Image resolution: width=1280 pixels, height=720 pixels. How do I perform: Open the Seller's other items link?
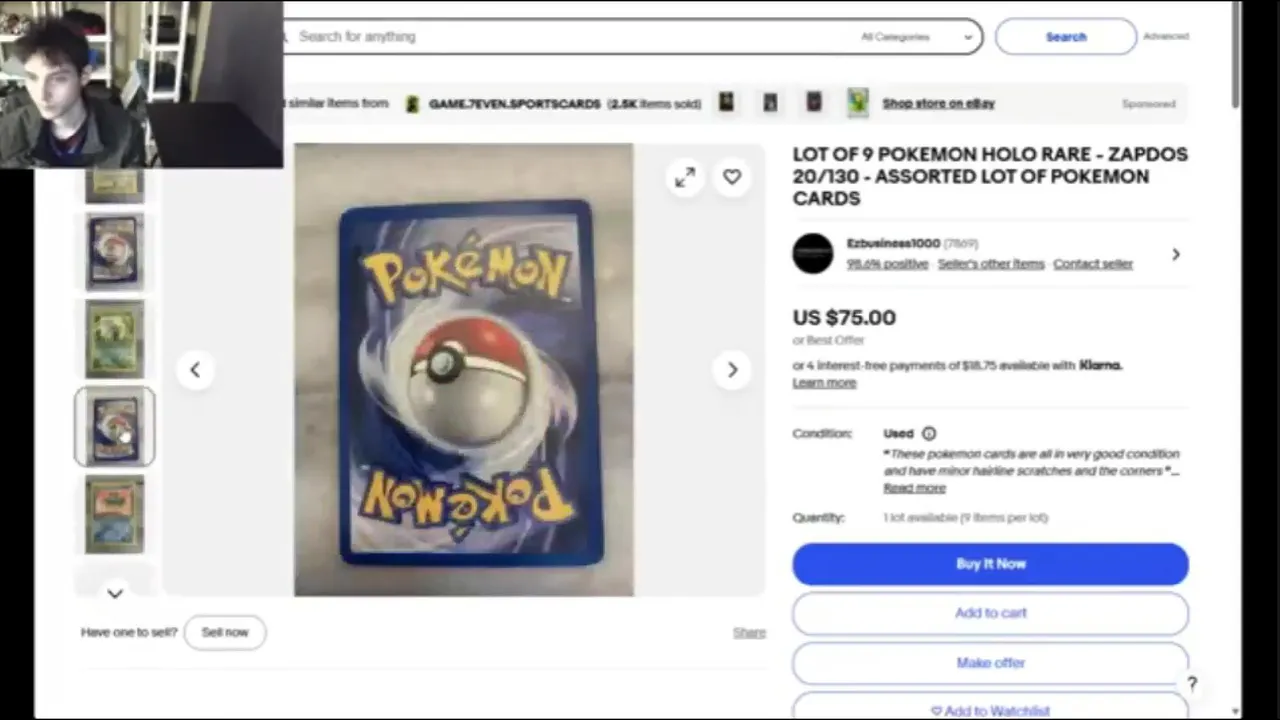[x=991, y=264]
